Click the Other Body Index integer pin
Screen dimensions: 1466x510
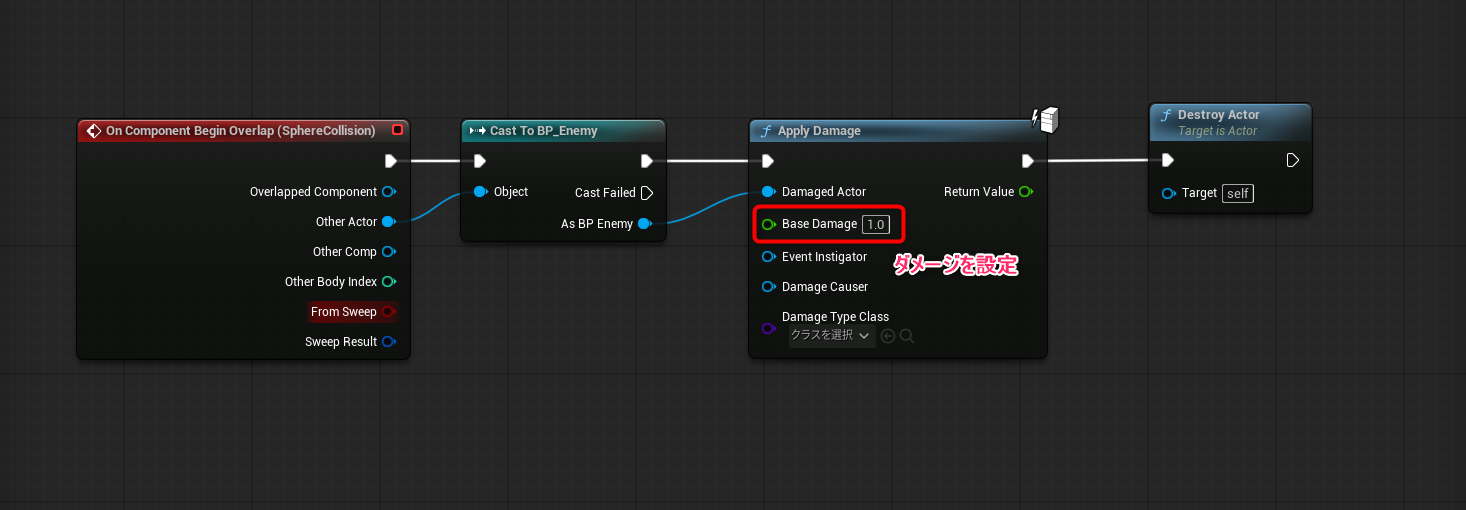point(388,282)
